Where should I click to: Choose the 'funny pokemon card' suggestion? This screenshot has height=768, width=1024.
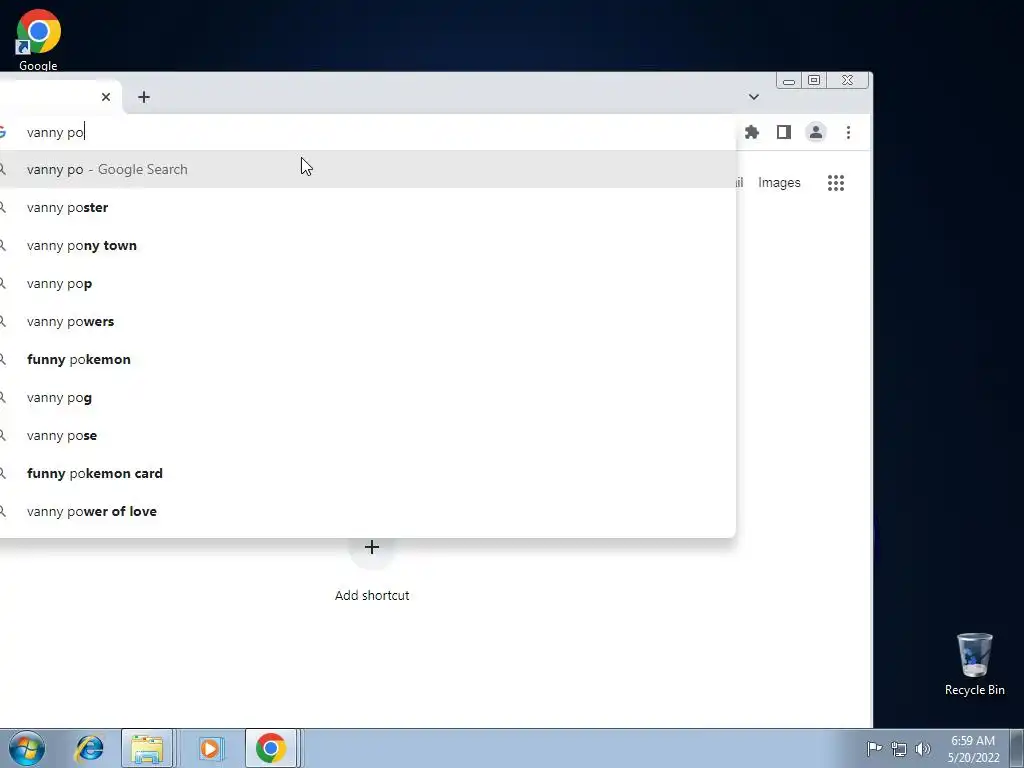368,473
